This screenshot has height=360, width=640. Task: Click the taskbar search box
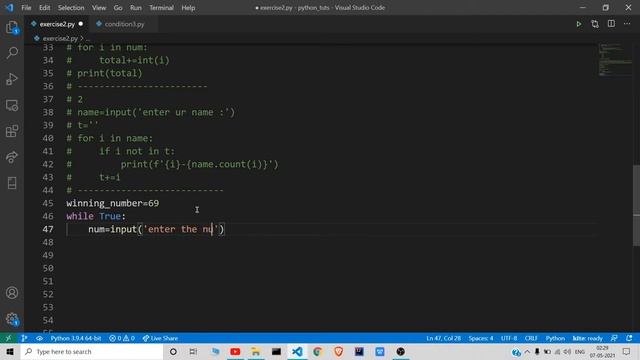pos(92,351)
